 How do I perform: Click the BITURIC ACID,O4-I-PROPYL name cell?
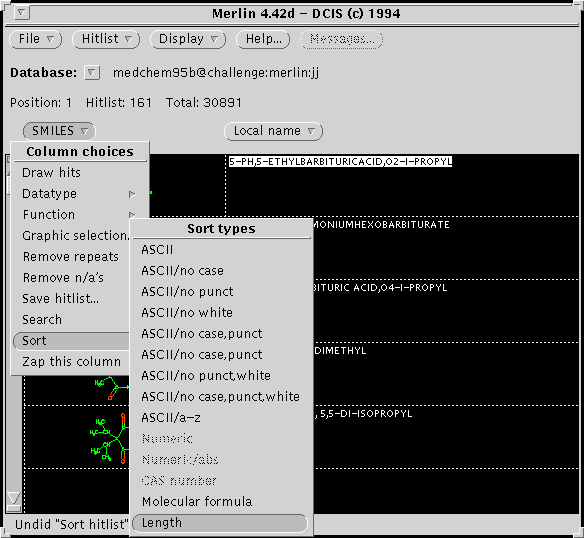click(380, 288)
